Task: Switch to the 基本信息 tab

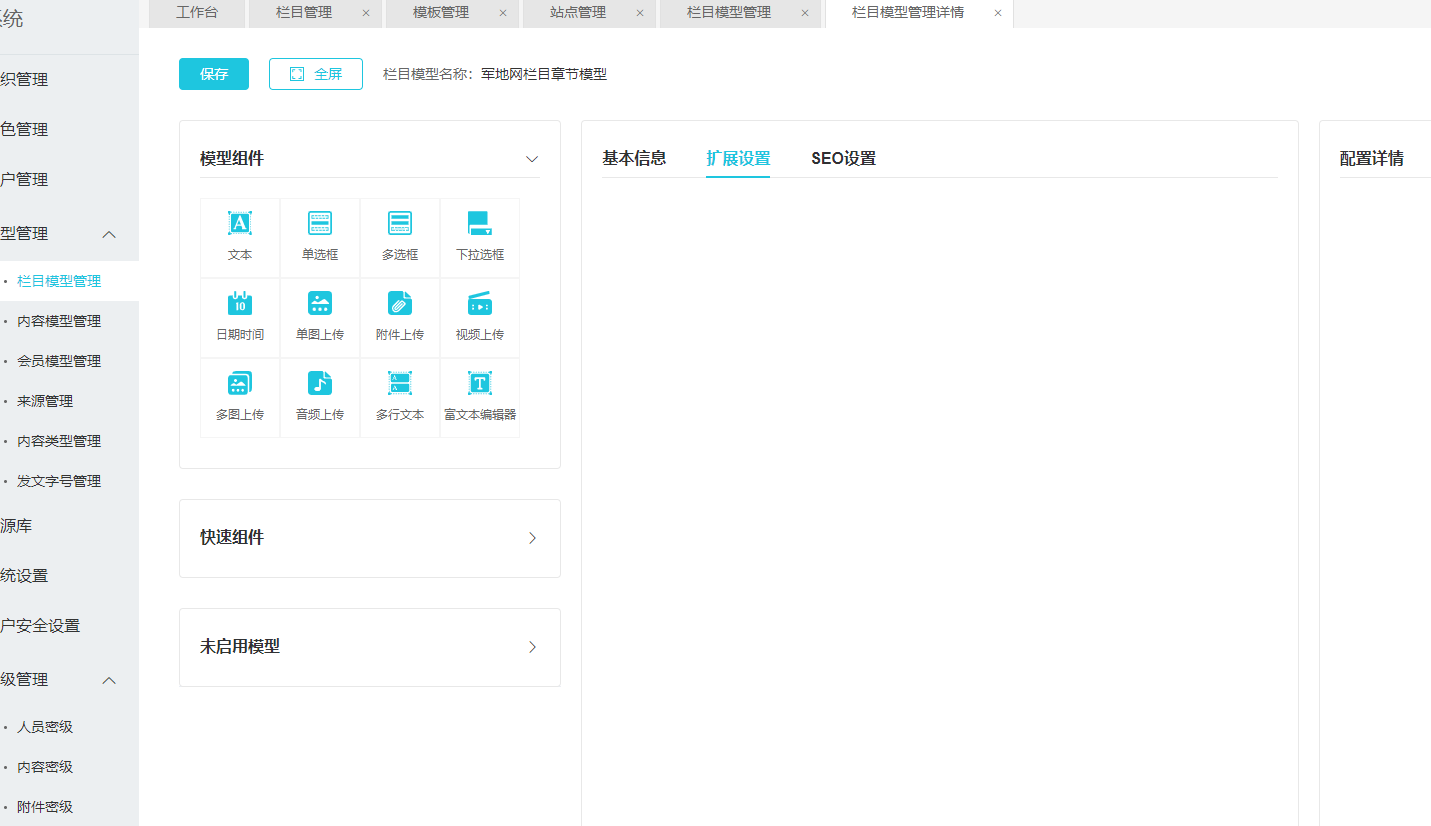Action: click(x=634, y=158)
